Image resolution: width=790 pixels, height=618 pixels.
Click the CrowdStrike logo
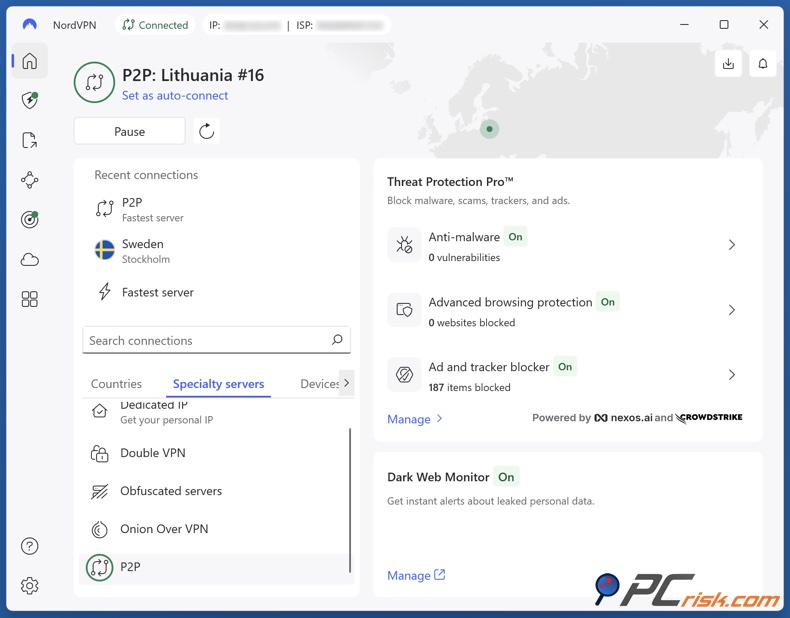[709, 418]
